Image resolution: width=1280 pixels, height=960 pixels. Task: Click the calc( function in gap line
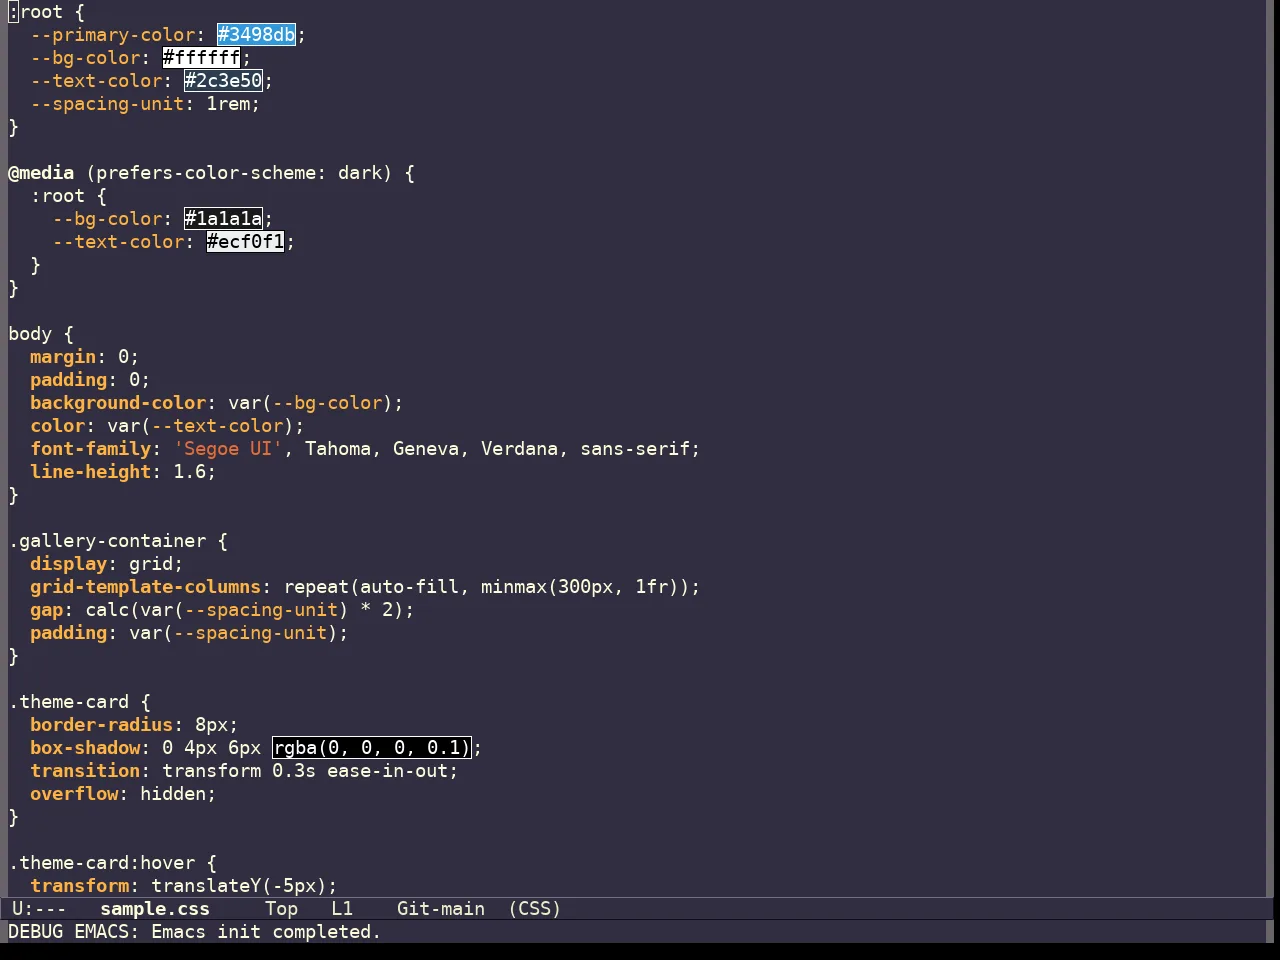(x=113, y=610)
